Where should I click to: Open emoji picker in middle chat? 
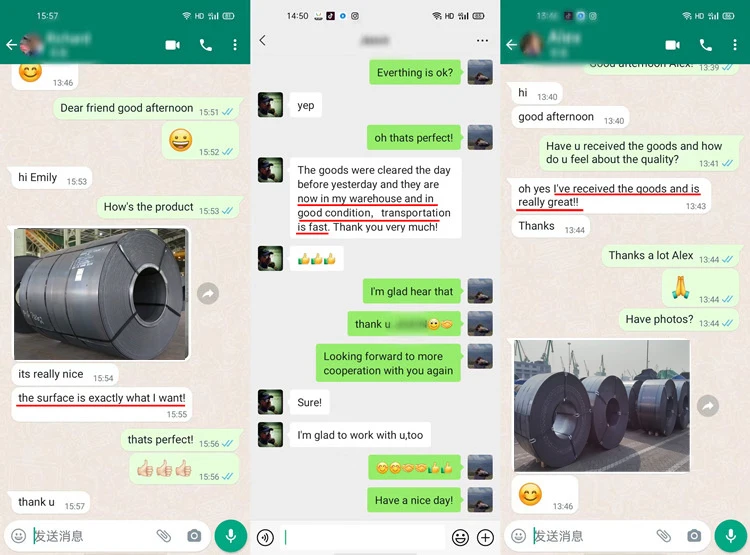click(x=460, y=538)
